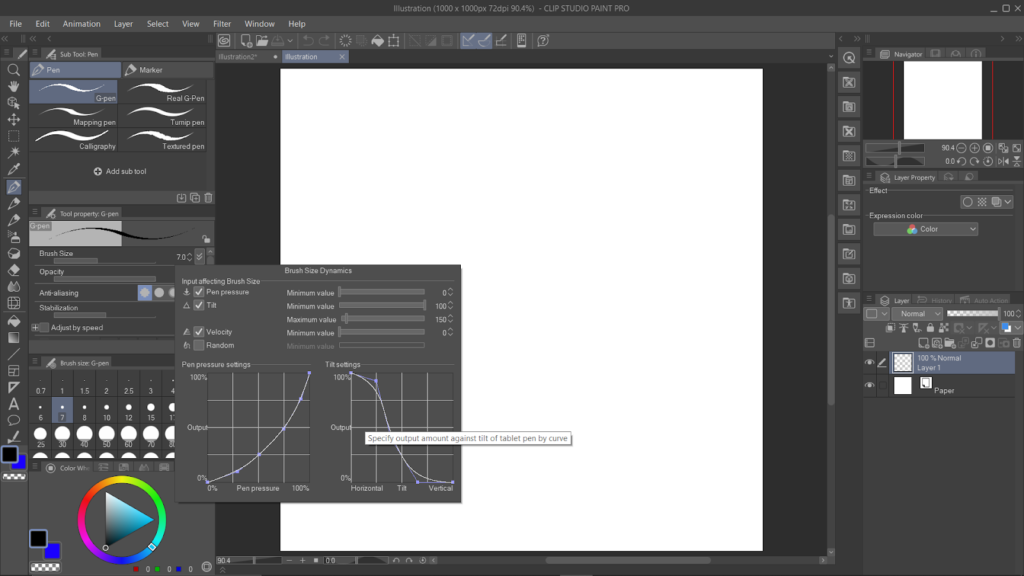Hide the Paper layer using eye icon
Viewport: 1024px width, 576px height.
coord(869,385)
